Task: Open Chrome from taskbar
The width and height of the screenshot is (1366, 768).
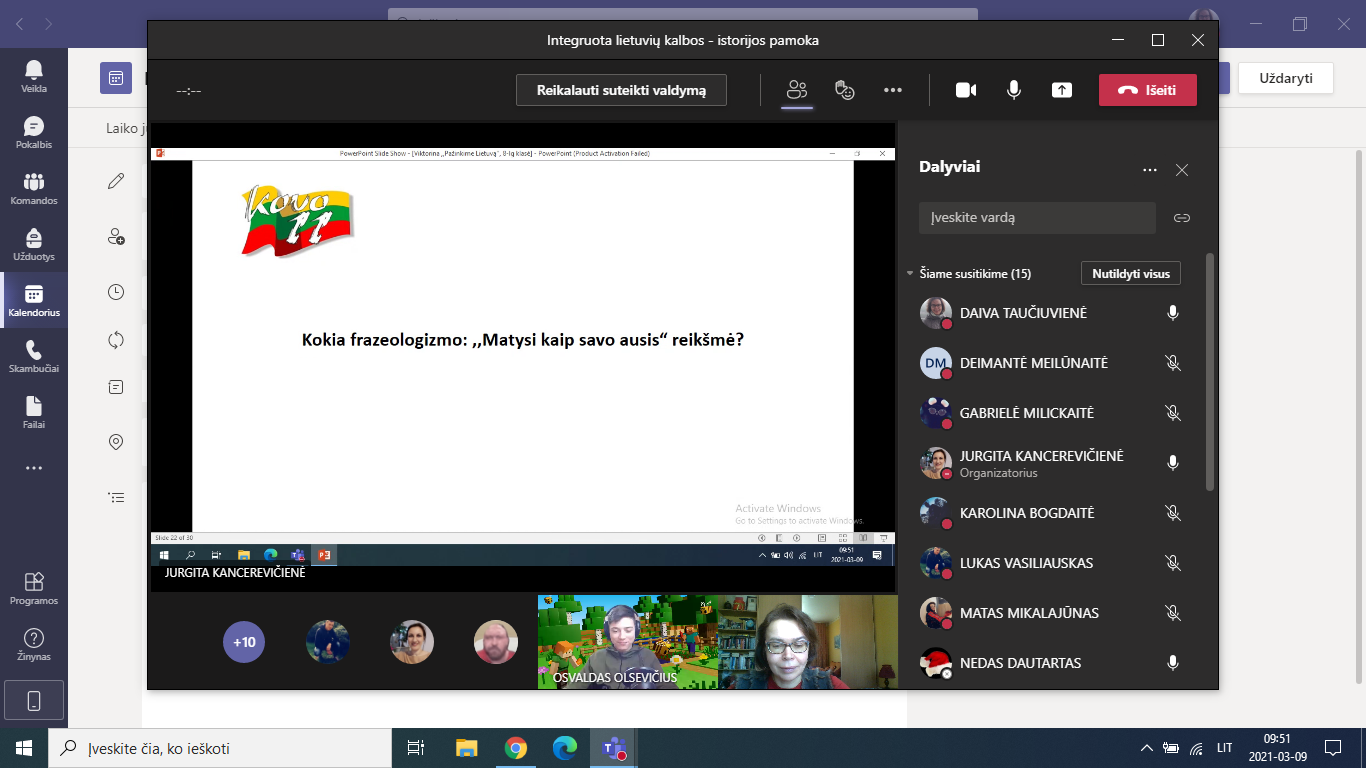Action: (x=515, y=748)
